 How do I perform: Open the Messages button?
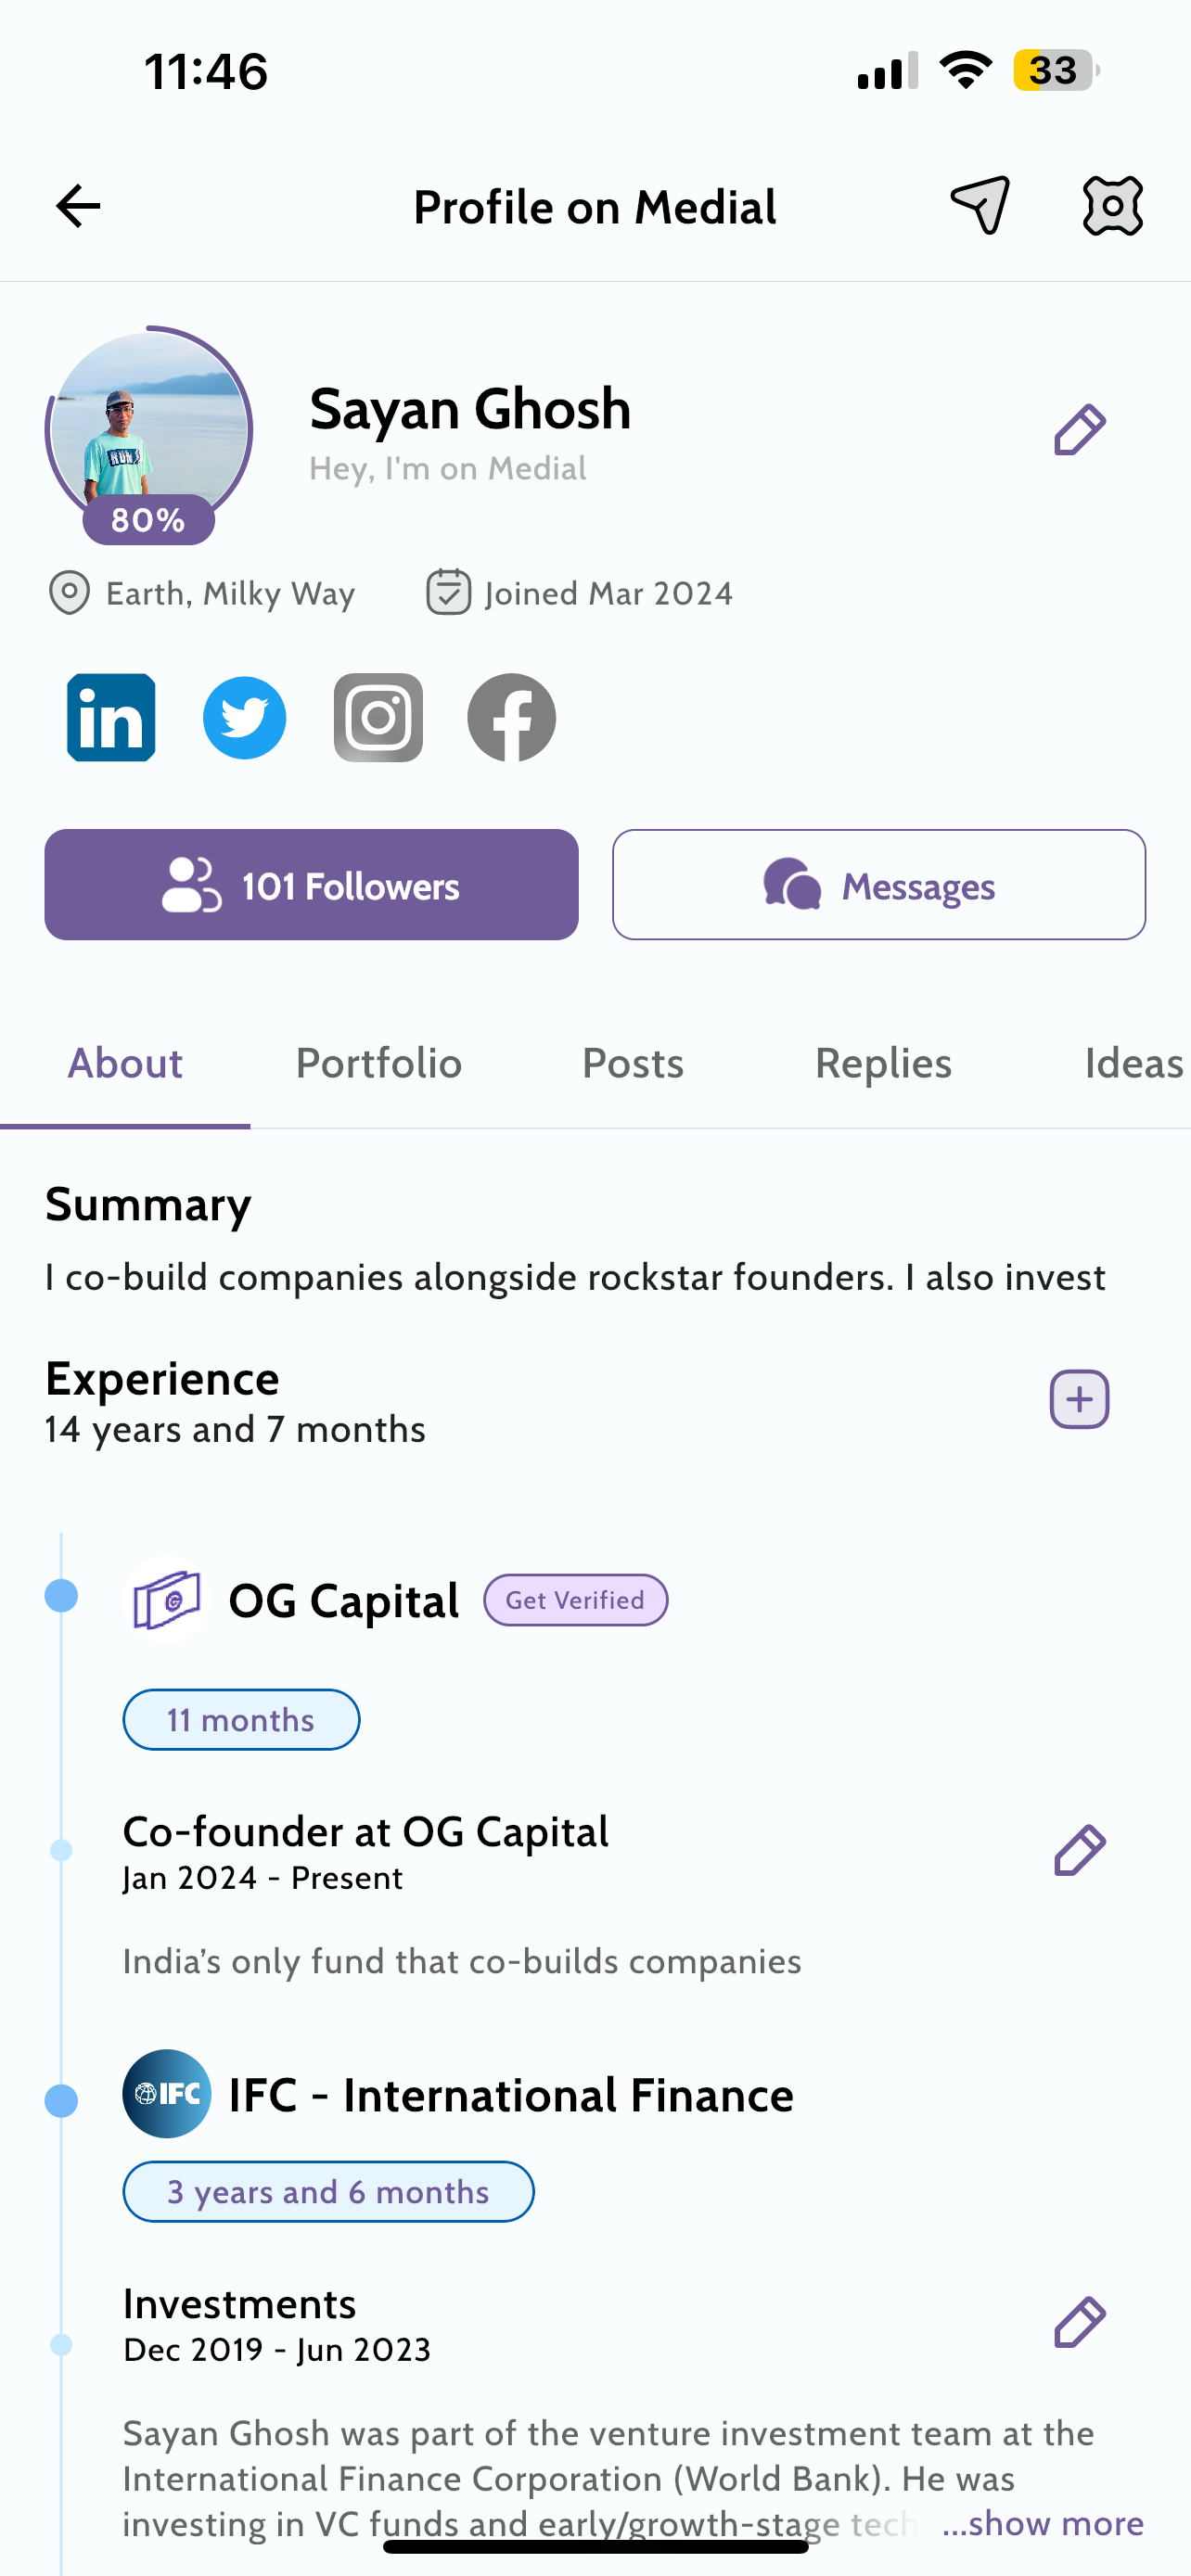(x=879, y=885)
